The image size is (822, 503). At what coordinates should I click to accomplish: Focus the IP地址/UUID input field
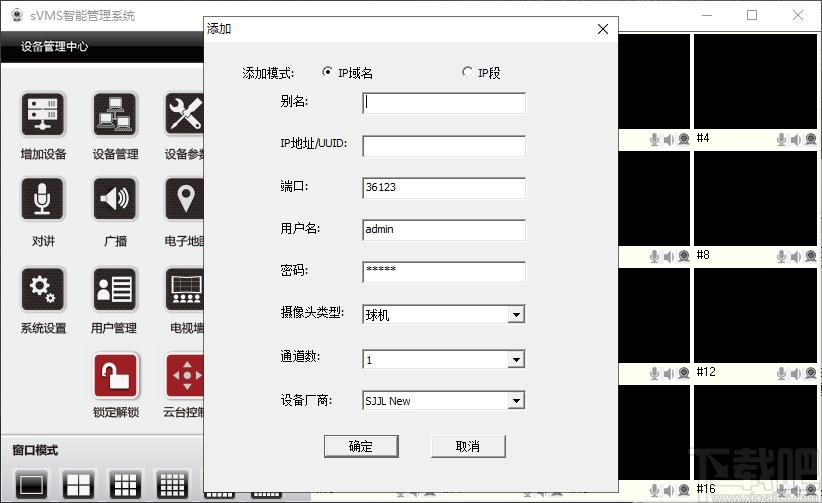click(444, 146)
